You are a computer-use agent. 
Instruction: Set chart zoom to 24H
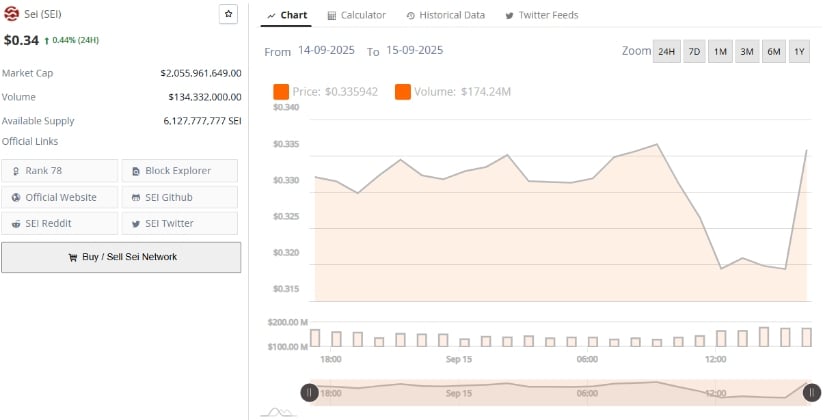[667, 52]
